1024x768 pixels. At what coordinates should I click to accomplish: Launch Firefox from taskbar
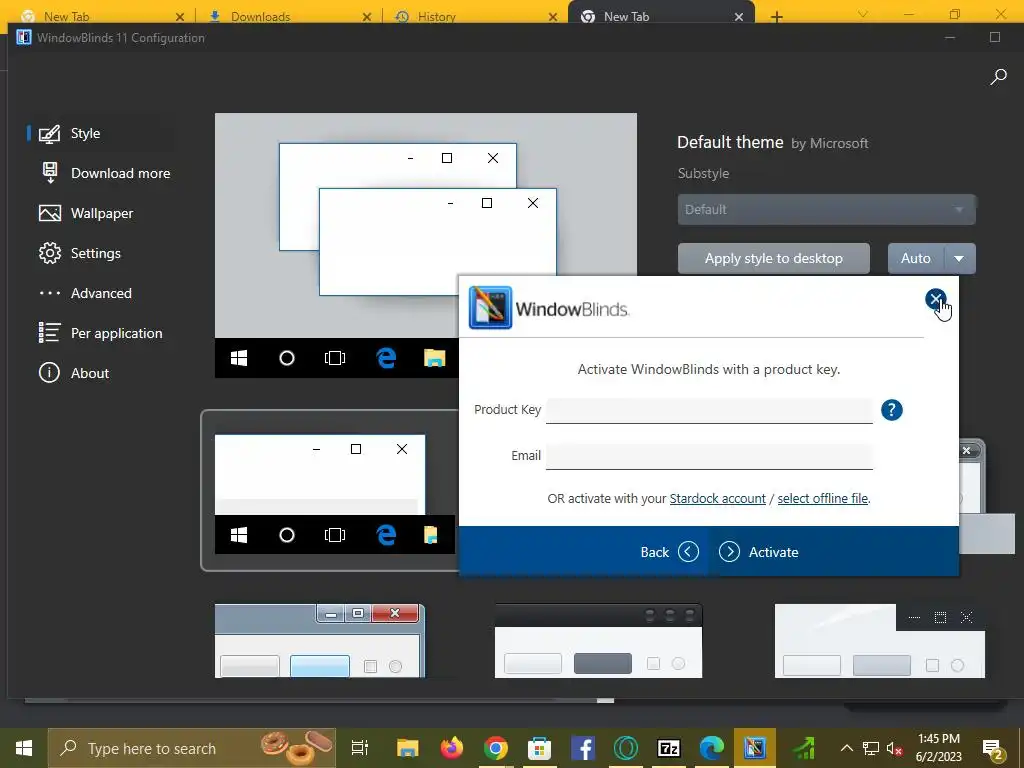(x=451, y=748)
